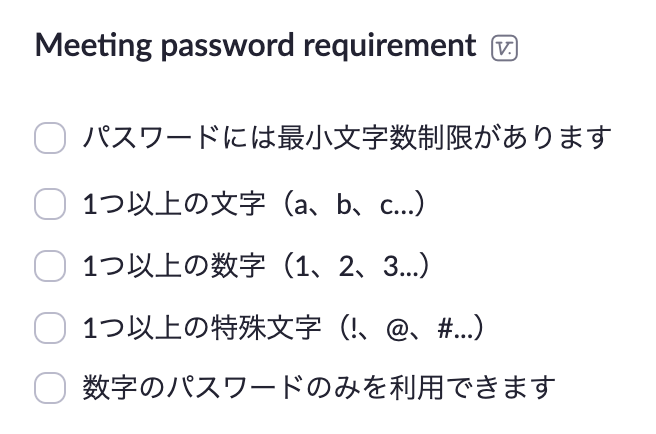Enable the 最小文字数制限 password checkbox
Screen dimensions: 656x434
[50, 138]
